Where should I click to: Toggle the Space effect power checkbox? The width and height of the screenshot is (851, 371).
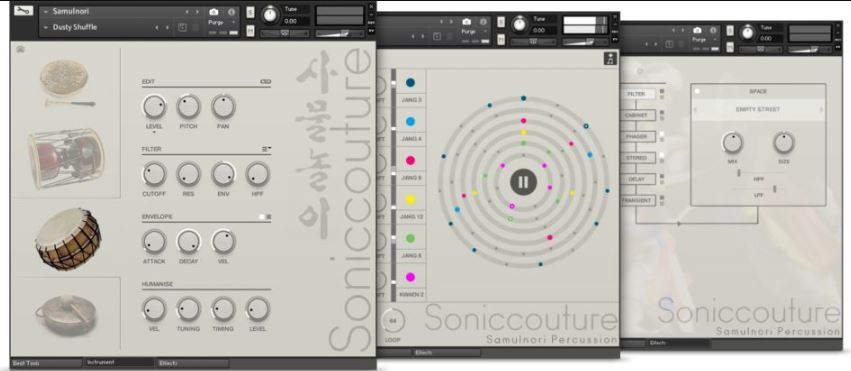pyautogui.click(x=697, y=92)
